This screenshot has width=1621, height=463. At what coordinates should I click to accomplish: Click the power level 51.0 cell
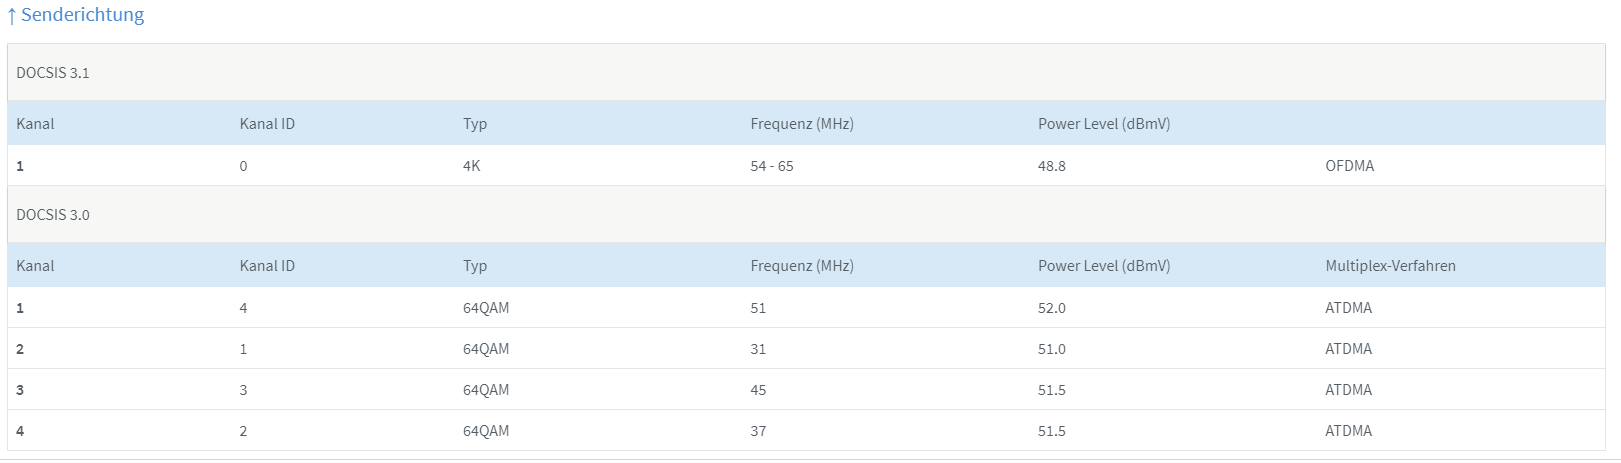[x=1051, y=349]
